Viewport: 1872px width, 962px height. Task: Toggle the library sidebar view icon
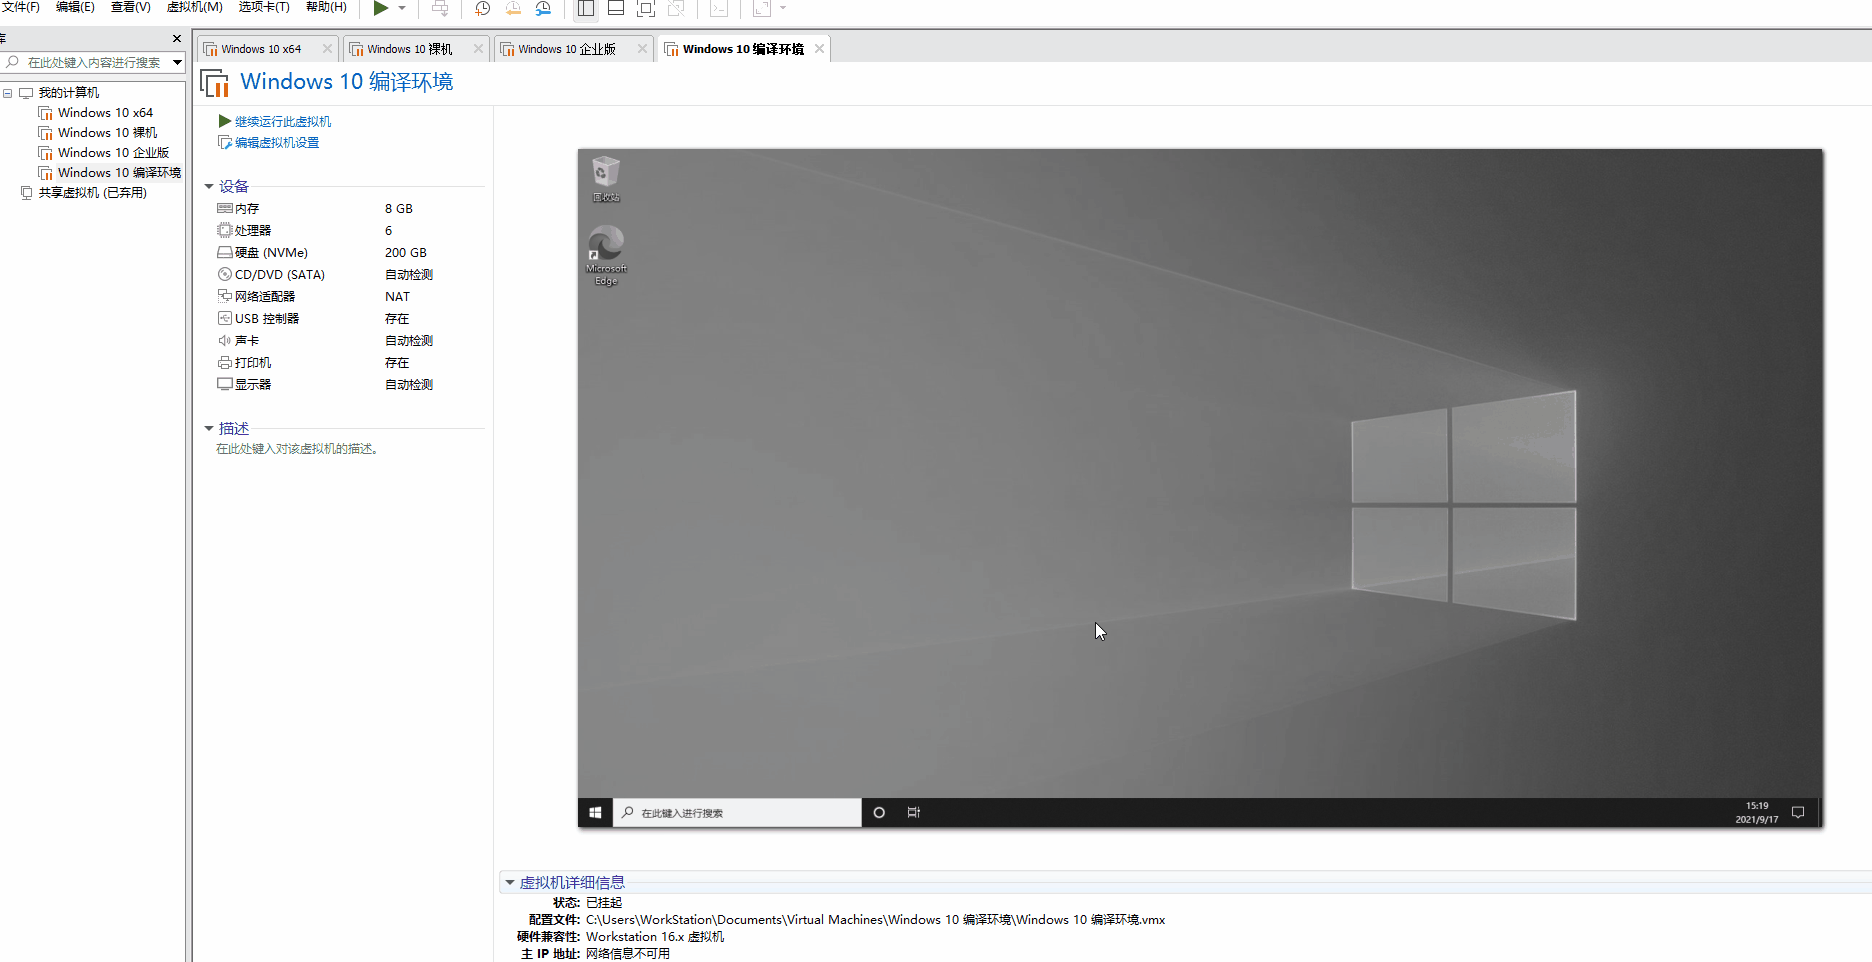coord(586,8)
